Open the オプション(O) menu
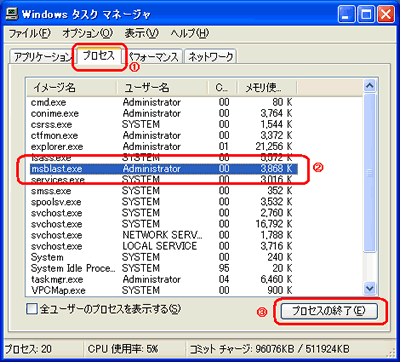 [x=88, y=33]
